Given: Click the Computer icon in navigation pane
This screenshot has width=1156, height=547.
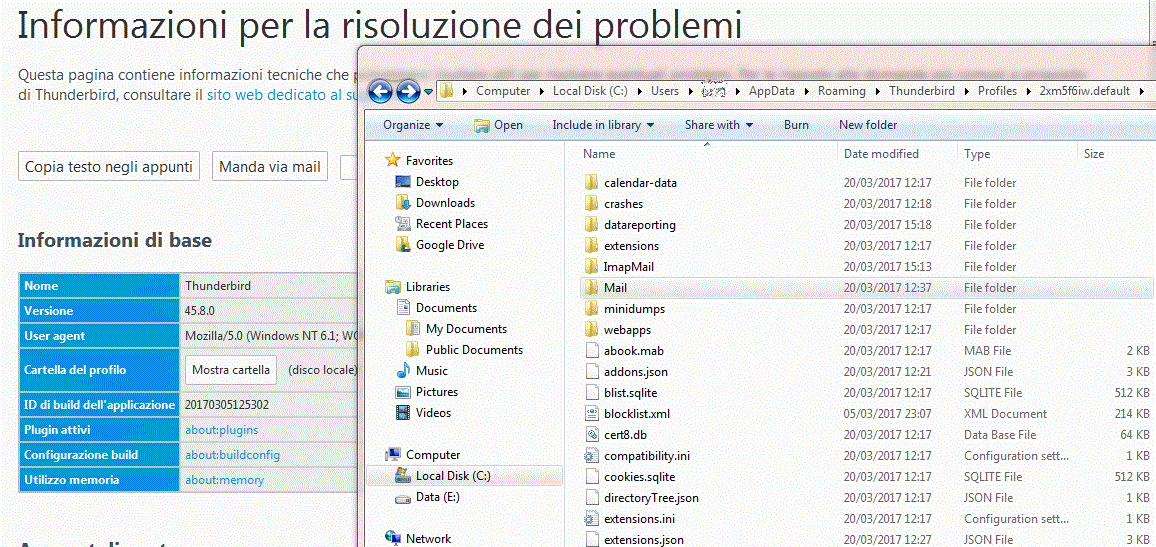Looking at the screenshot, I should pyautogui.click(x=393, y=455).
